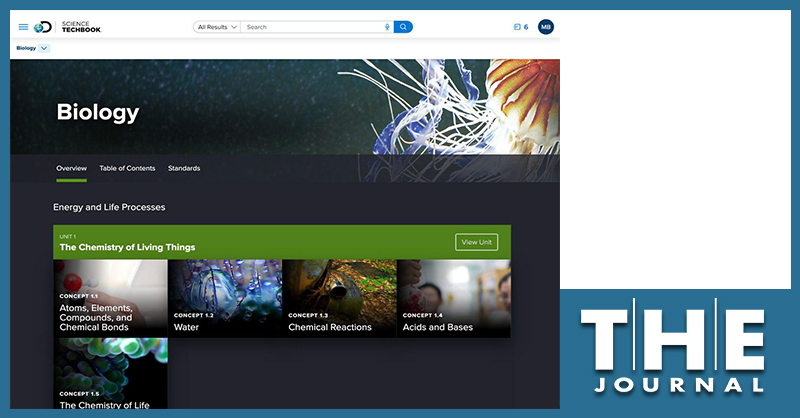800x418 pixels.
Task: Click the Discovery globe logo
Action: [42, 27]
